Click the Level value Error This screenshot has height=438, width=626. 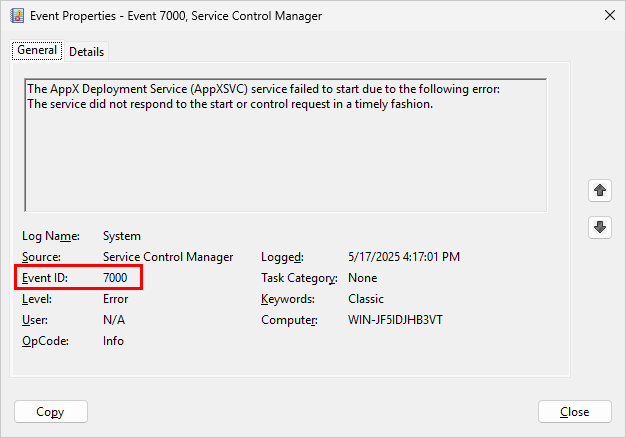coord(115,299)
